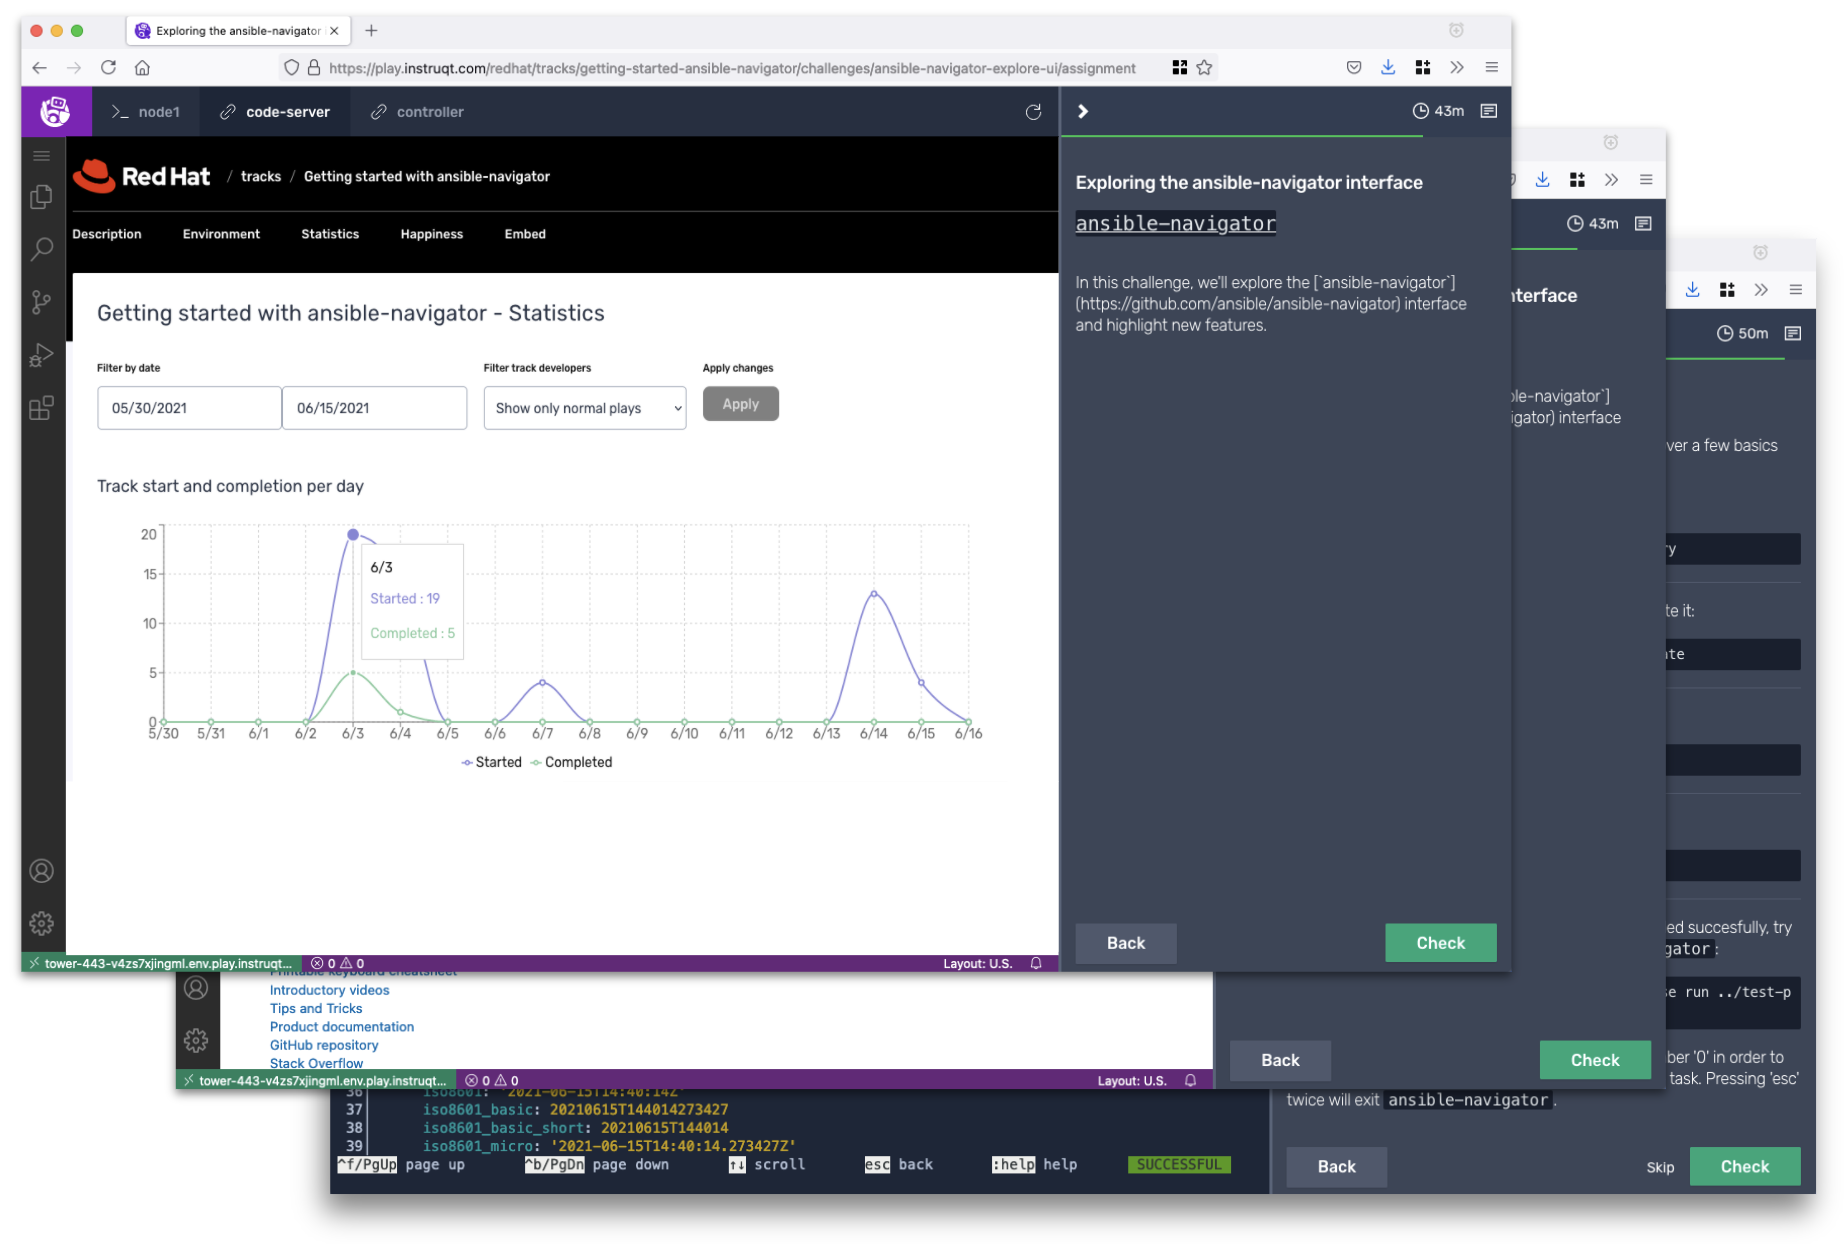Open the browser home page icon

(142, 68)
